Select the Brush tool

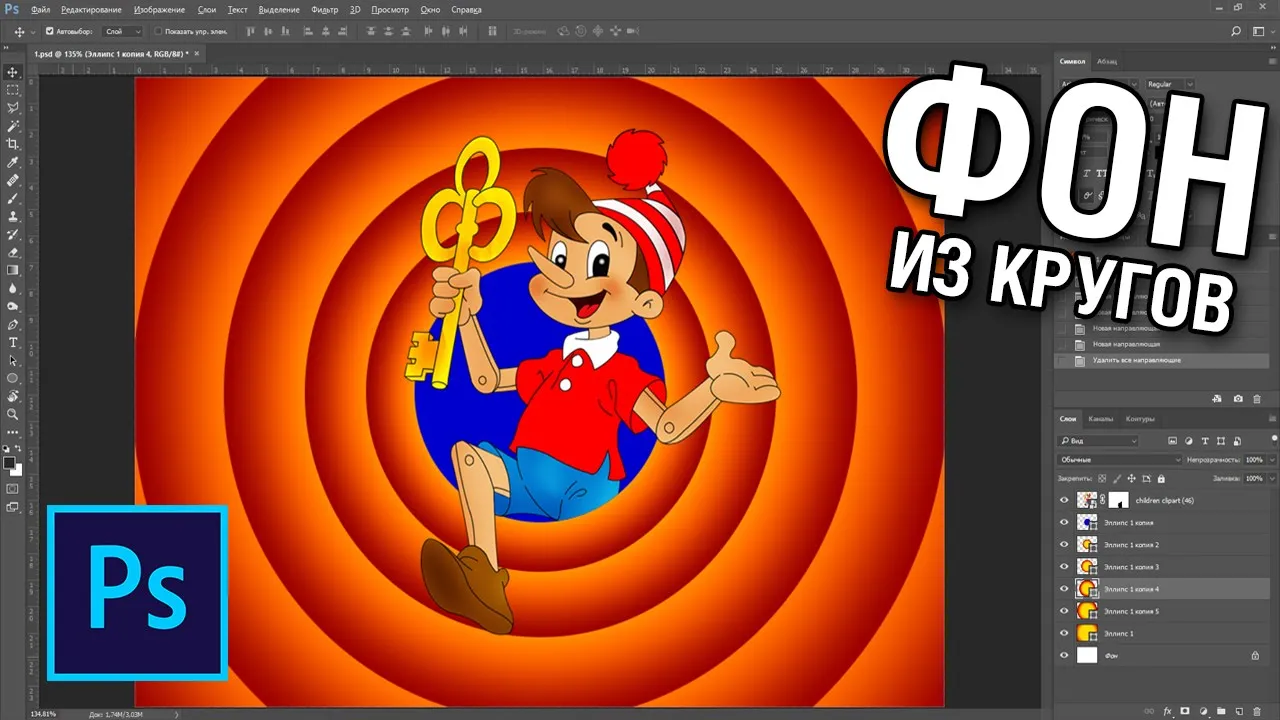[x=13, y=198]
